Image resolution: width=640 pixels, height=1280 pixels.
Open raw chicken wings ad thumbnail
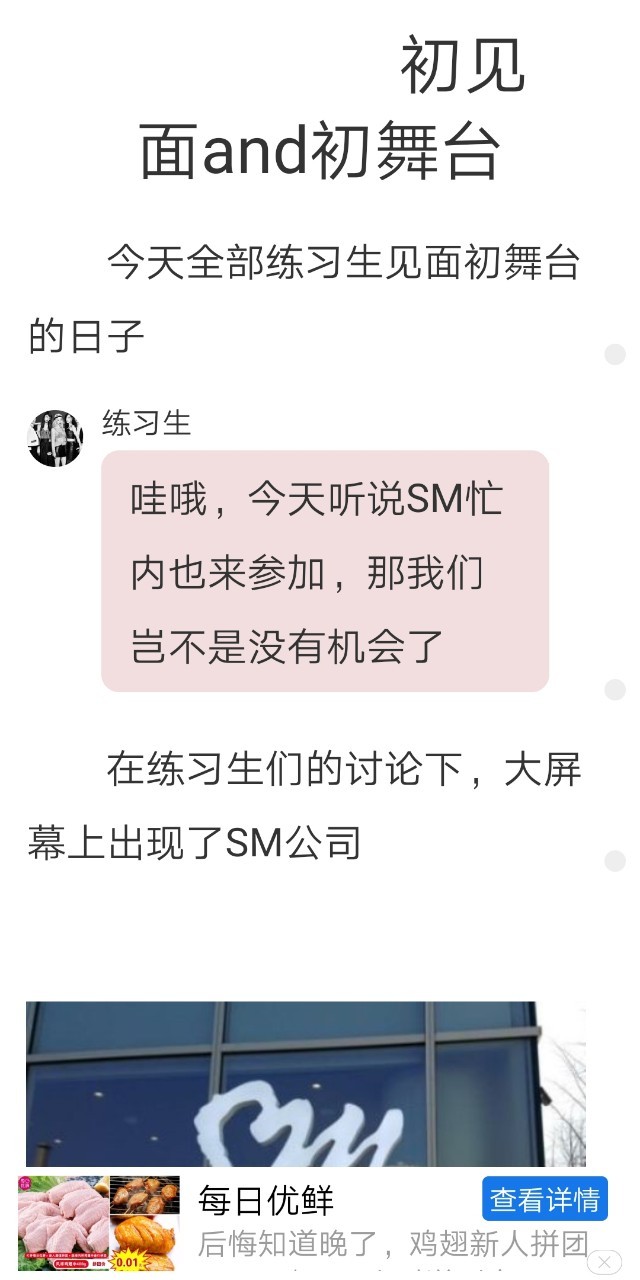tap(63, 1223)
